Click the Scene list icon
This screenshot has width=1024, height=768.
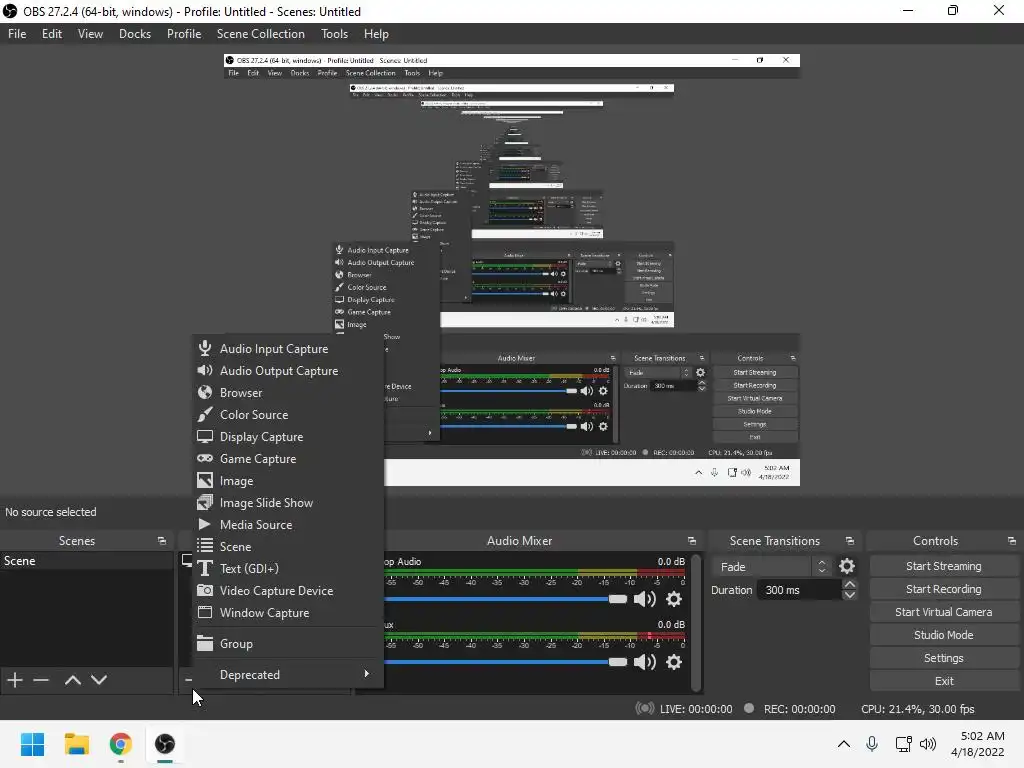(x=205, y=546)
